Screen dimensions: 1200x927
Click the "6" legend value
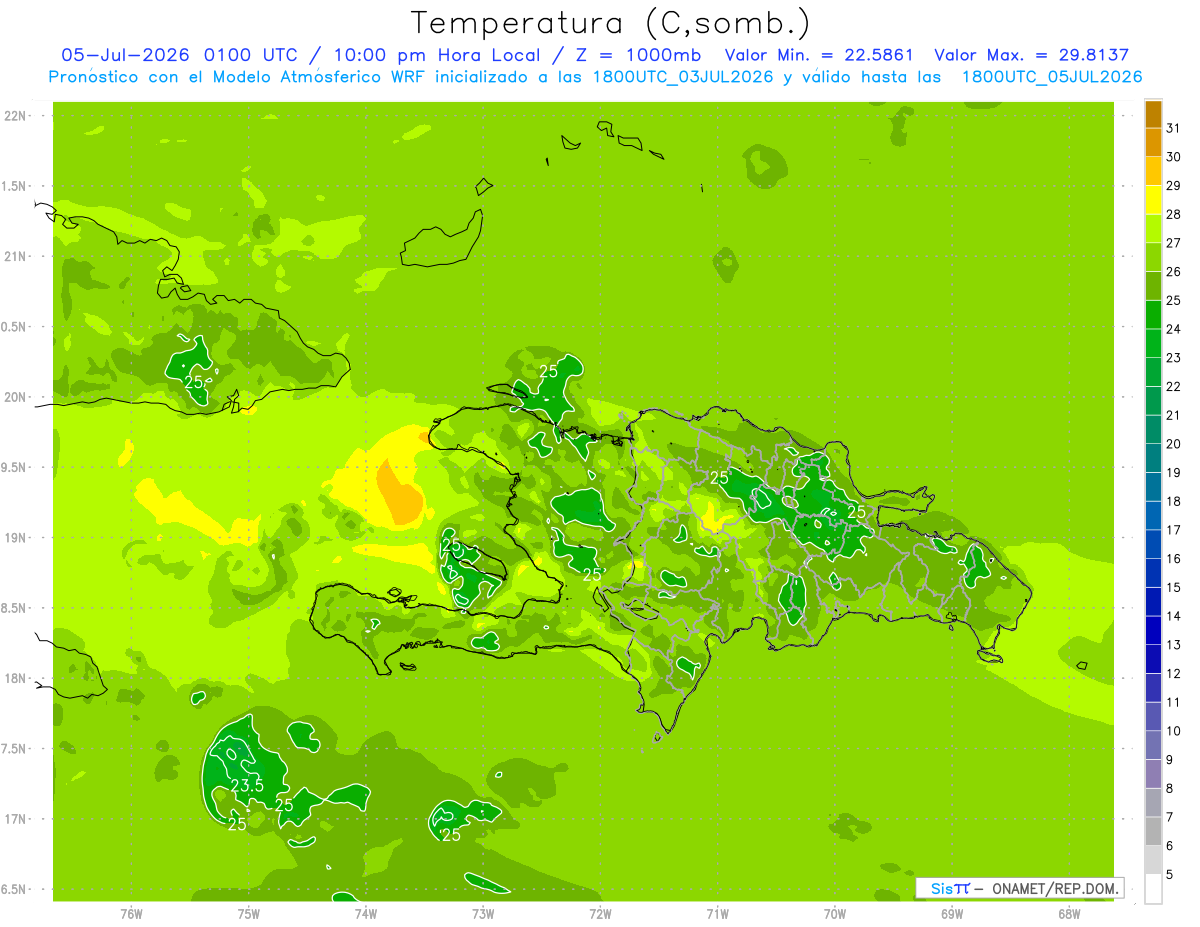1170,846
